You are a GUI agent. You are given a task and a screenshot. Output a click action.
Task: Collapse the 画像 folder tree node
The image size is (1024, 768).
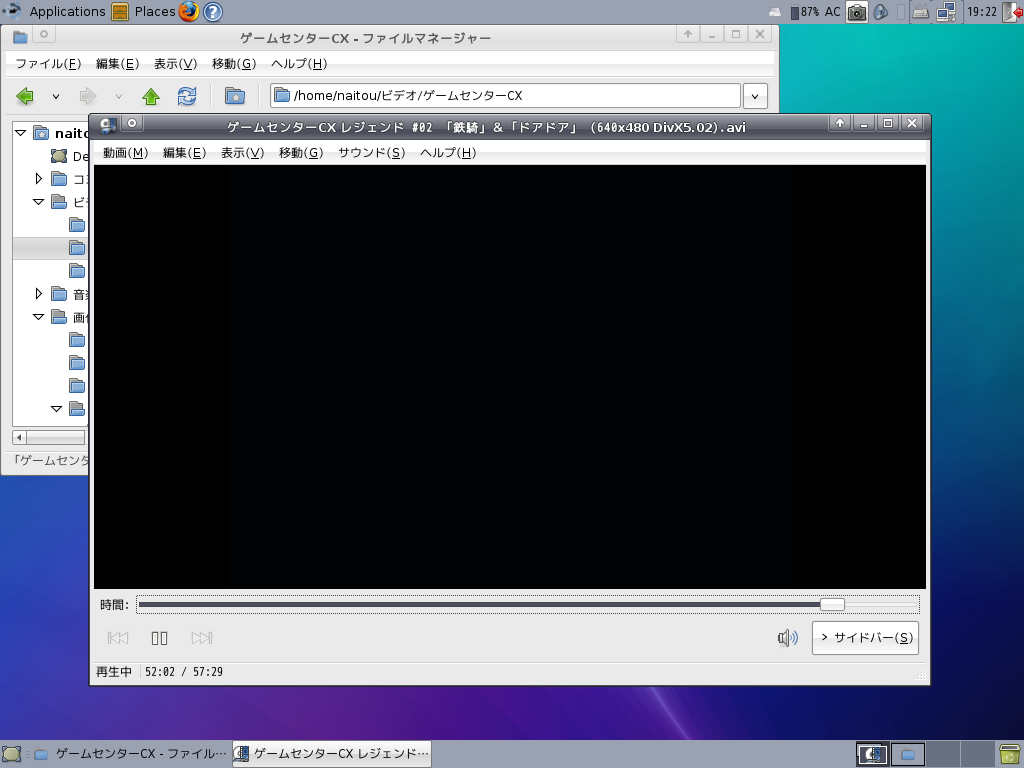point(39,317)
